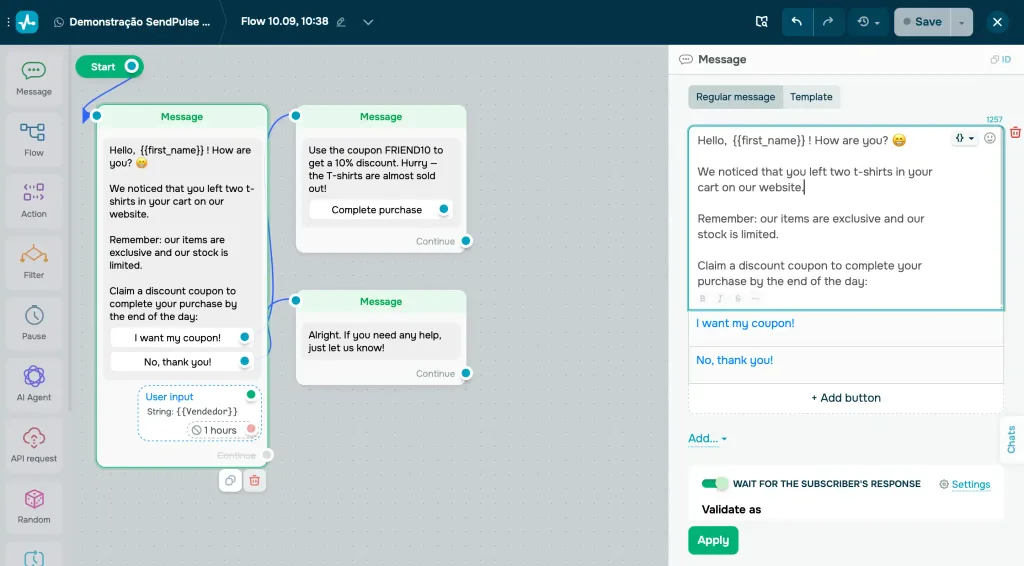1024x566 pixels.
Task: Duplicate the selected message block
Action: click(x=230, y=480)
